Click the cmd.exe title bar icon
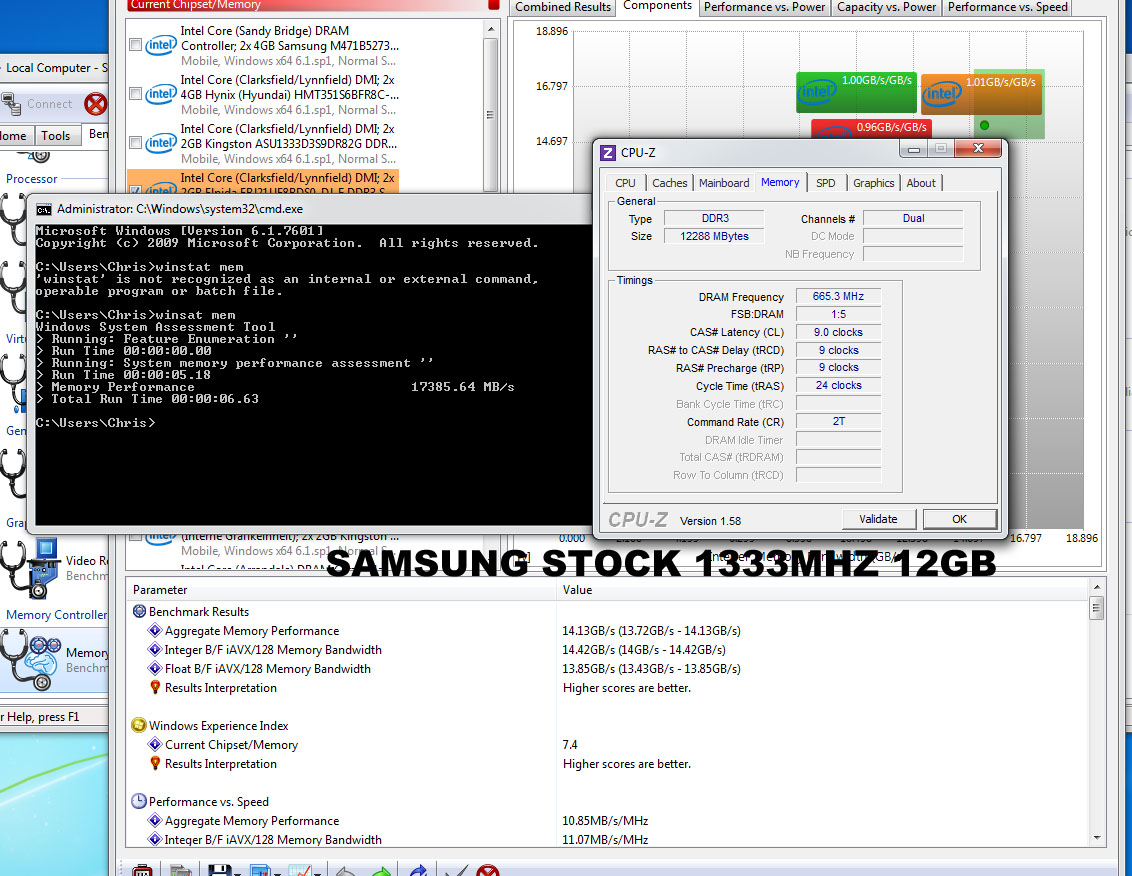Screen dimensions: 1132x876 (x=44, y=209)
